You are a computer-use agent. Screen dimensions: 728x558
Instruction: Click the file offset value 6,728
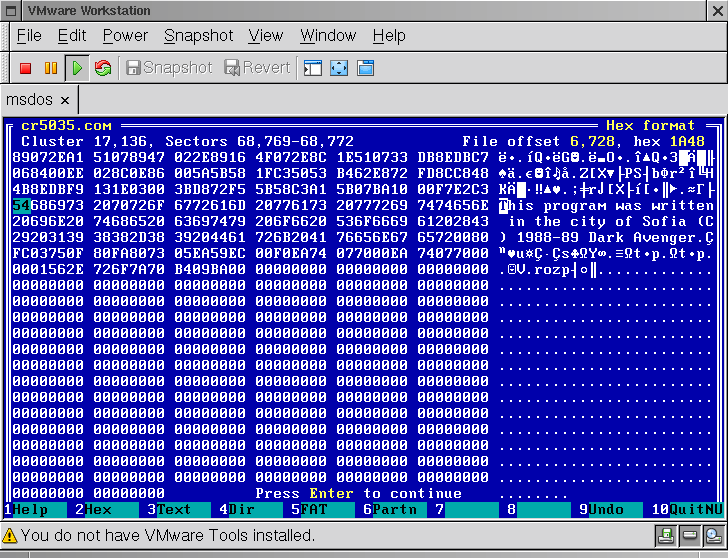coord(592,142)
